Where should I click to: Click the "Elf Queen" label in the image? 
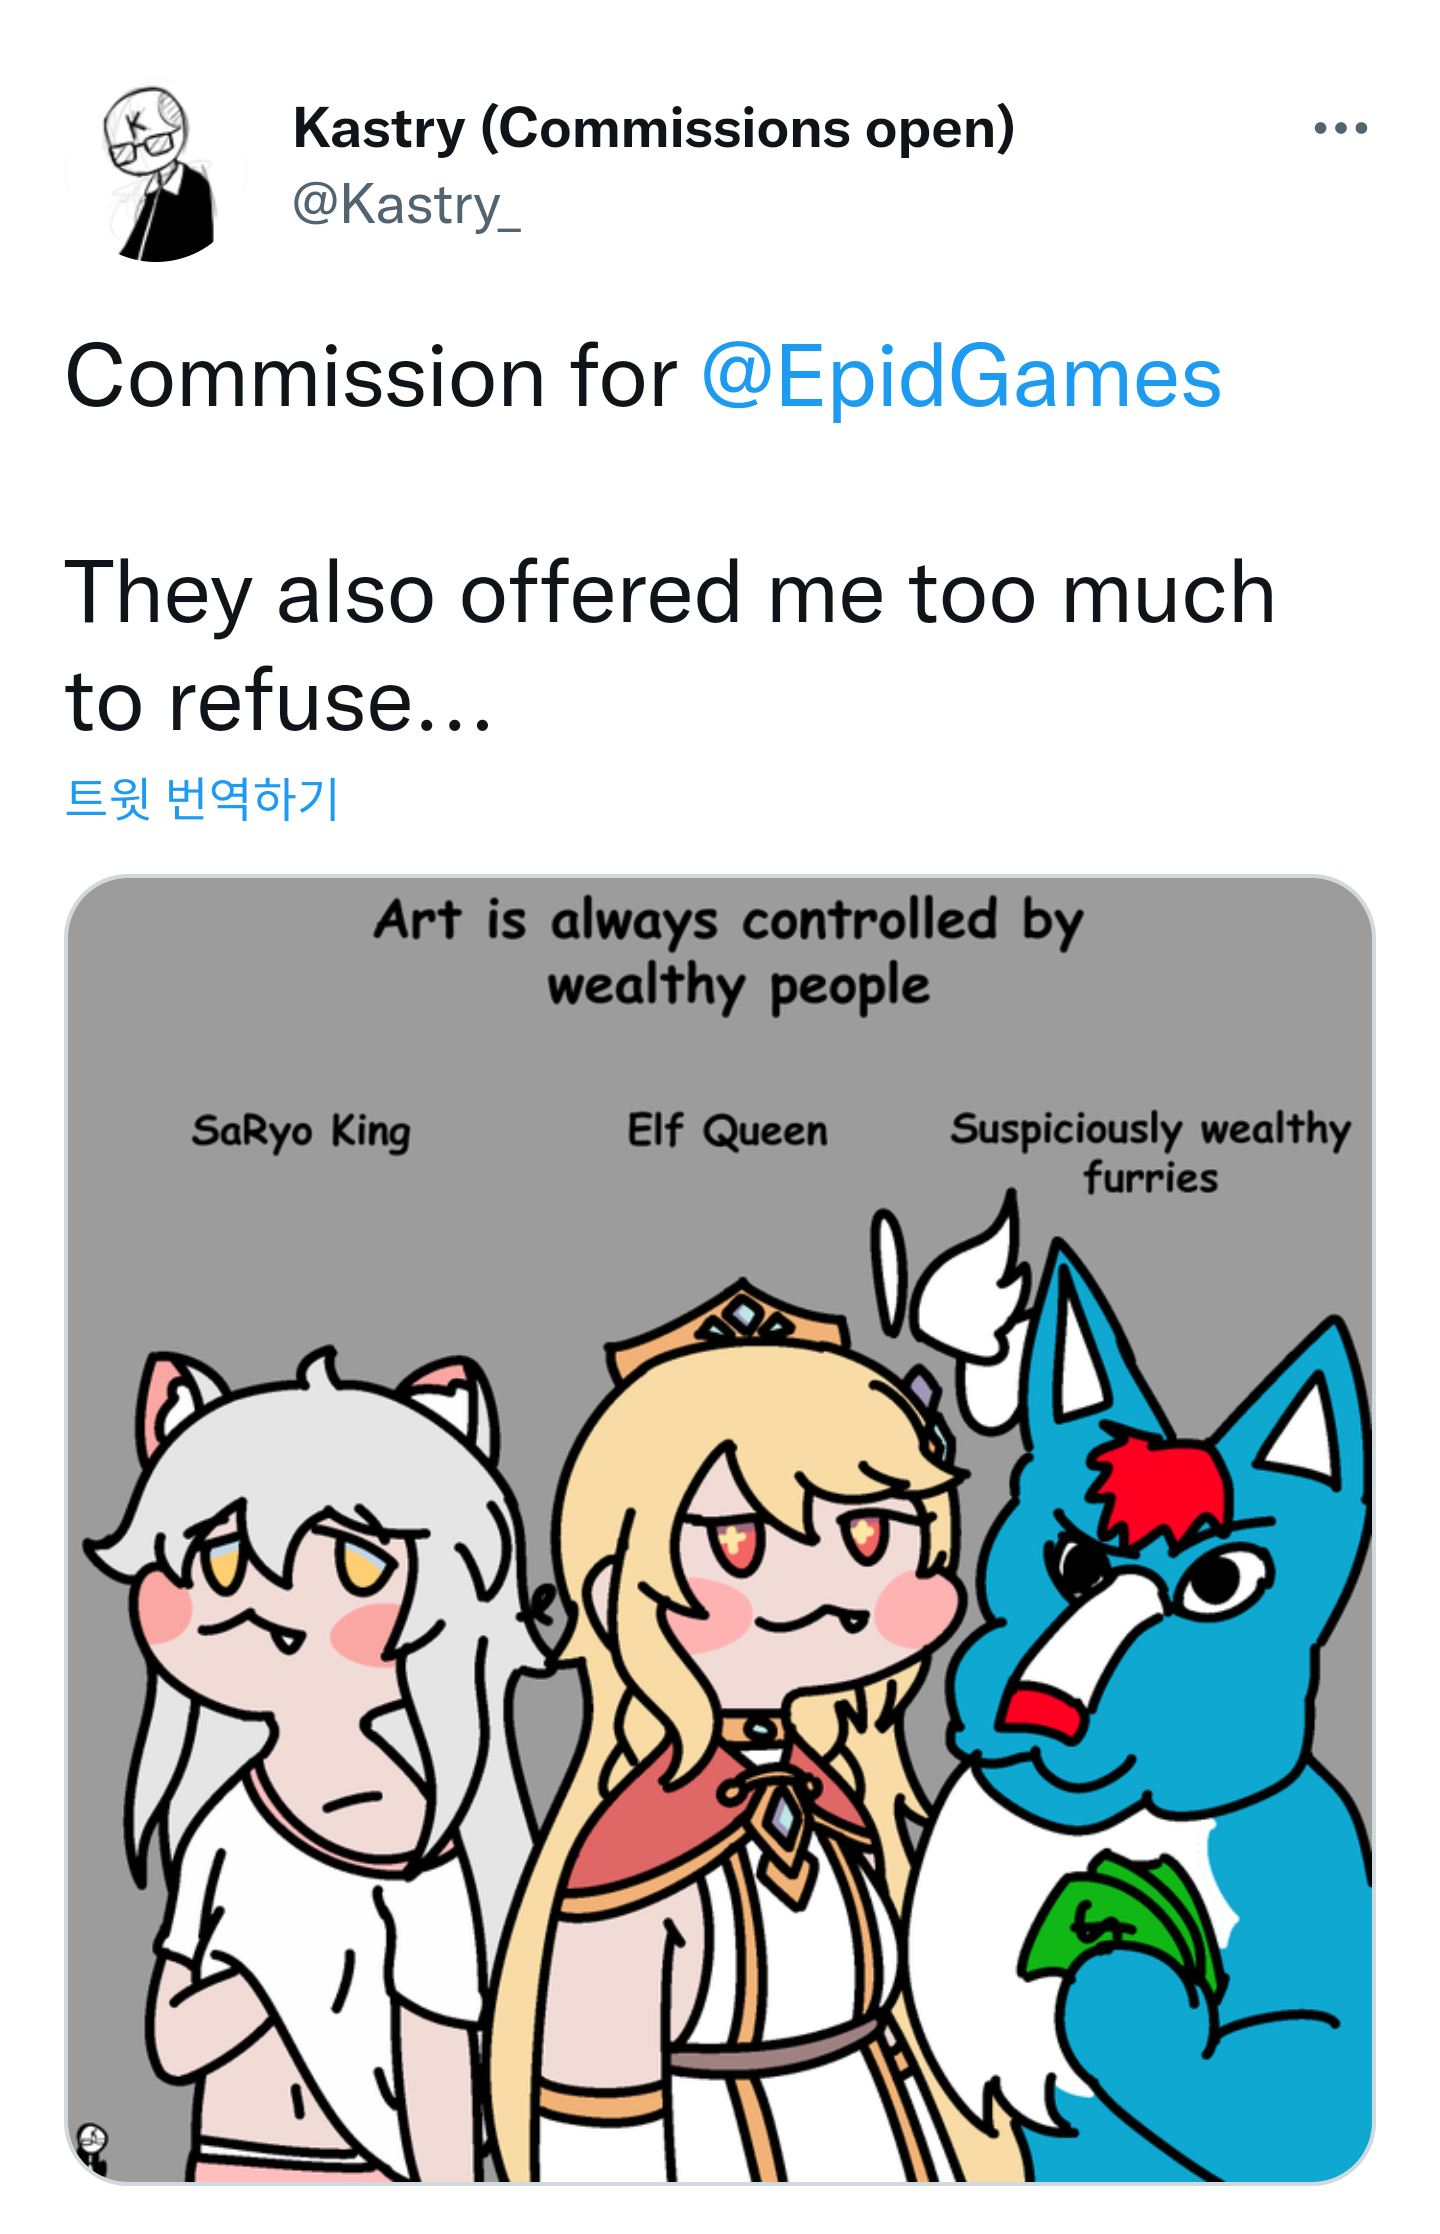[x=727, y=1130]
